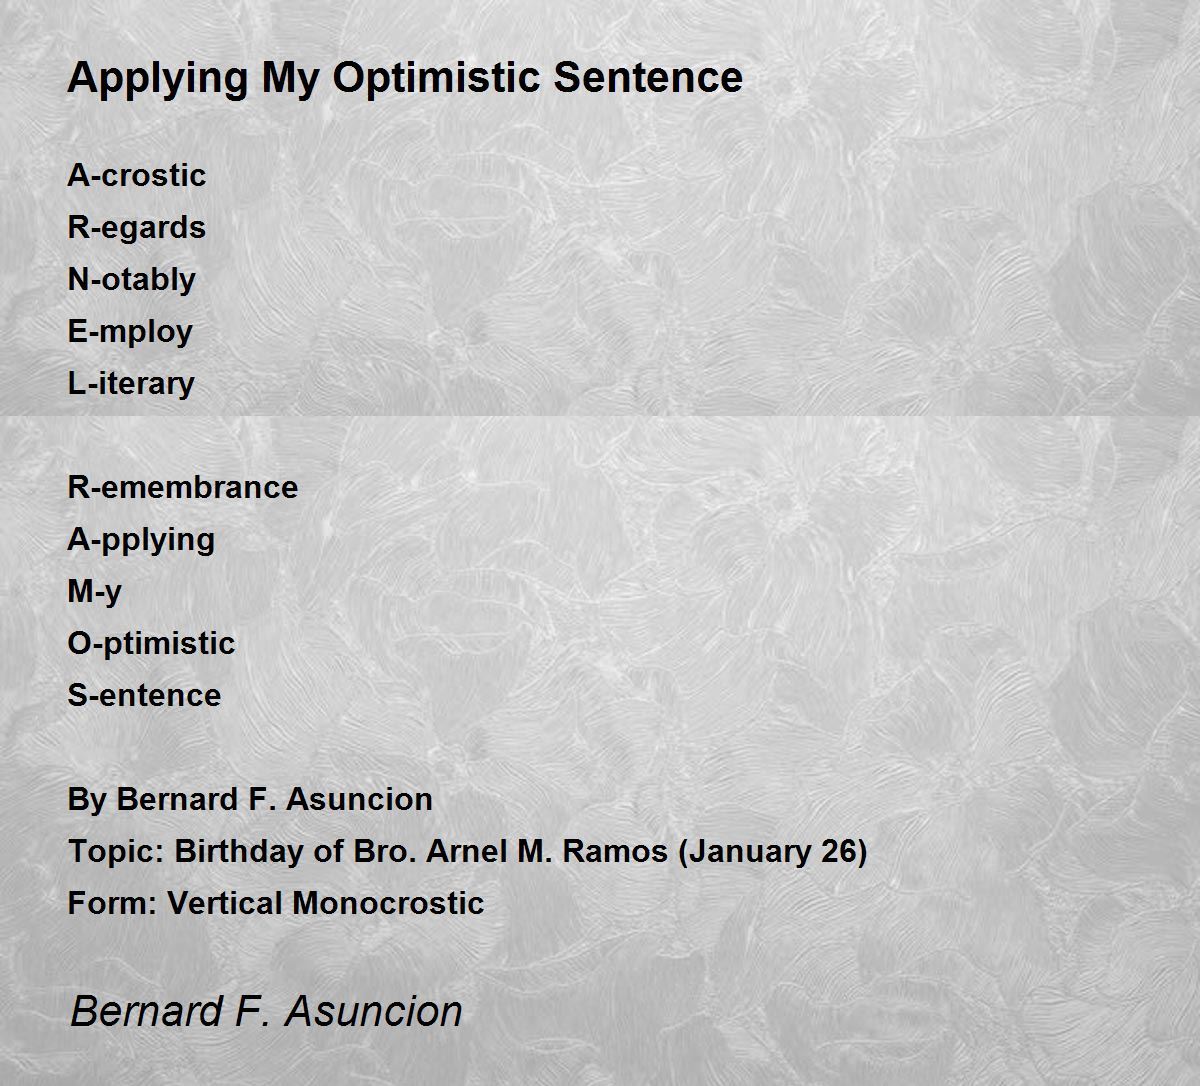The height and width of the screenshot is (1086, 1200).
Task: Select the 'R-egards' line
Action: [137, 228]
